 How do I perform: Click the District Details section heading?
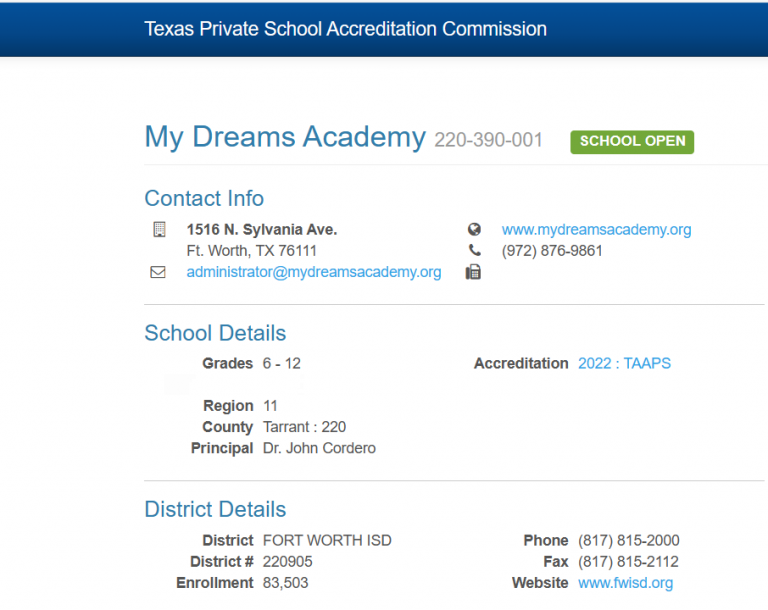point(215,509)
